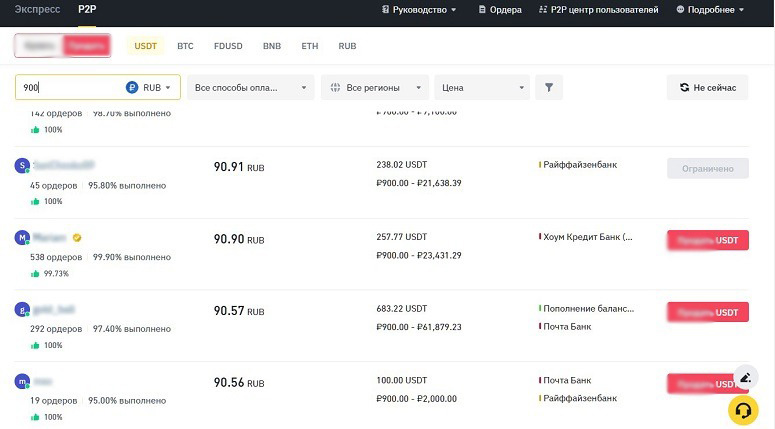Click the globe icon in regions filter
Screen dimensions: 775x429
335,87
